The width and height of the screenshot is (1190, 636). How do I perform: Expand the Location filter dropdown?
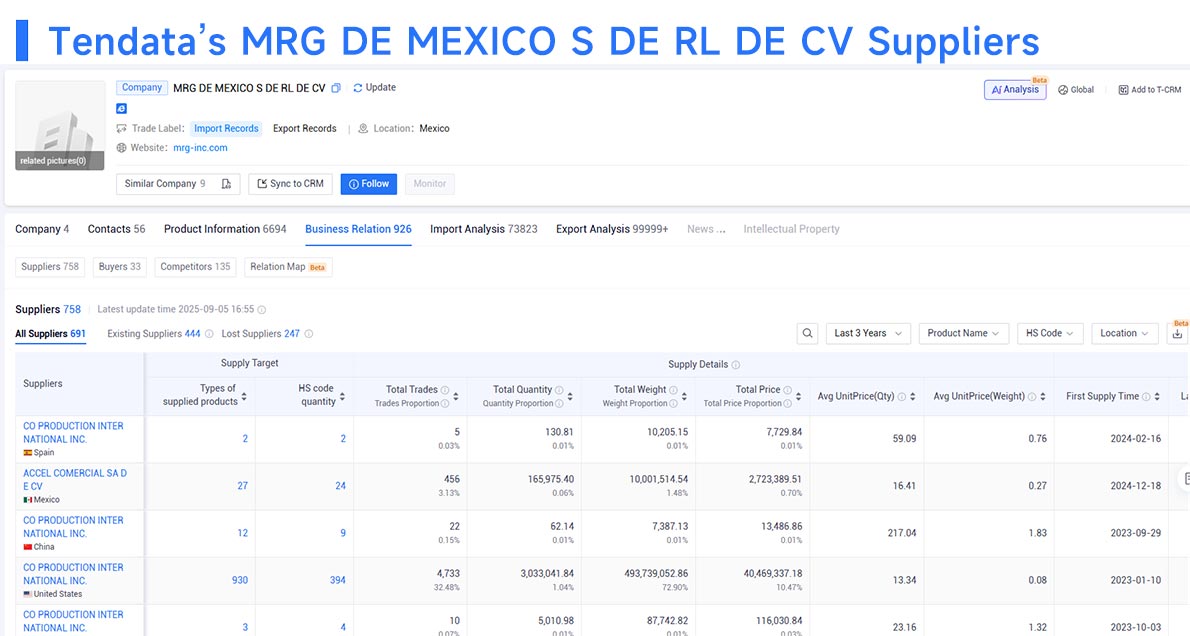click(x=1124, y=333)
